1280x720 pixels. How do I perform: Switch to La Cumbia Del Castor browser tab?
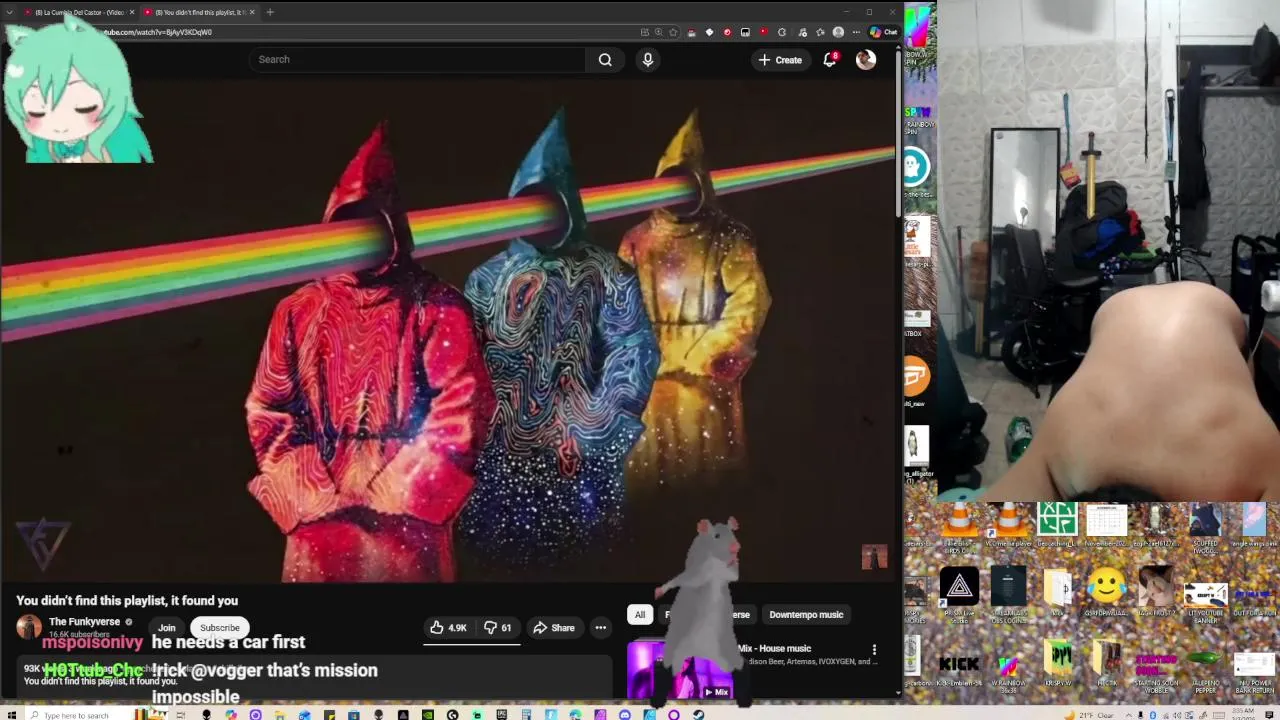pos(80,12)
